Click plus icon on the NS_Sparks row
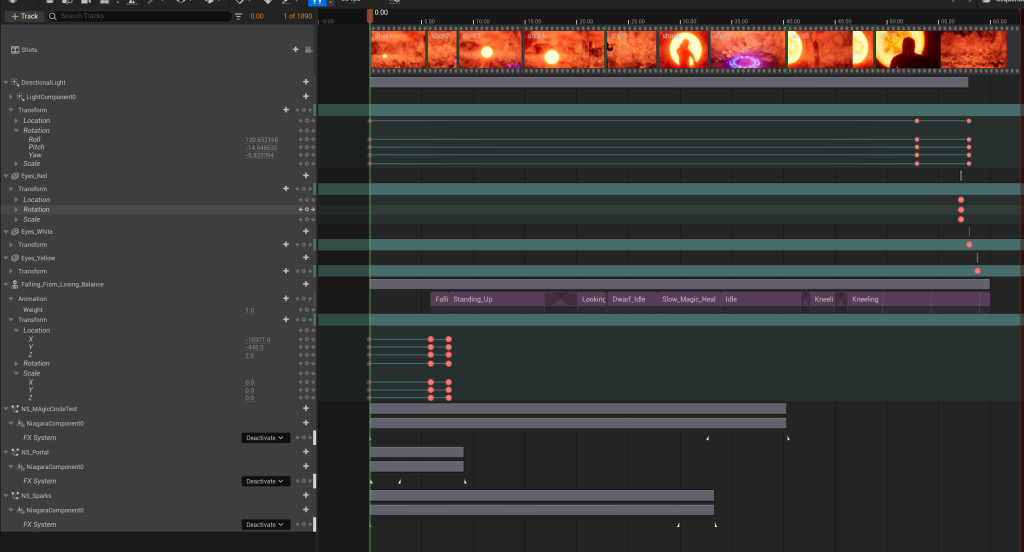This screenshot has width=1024, height=552. (x=306, y=495)
